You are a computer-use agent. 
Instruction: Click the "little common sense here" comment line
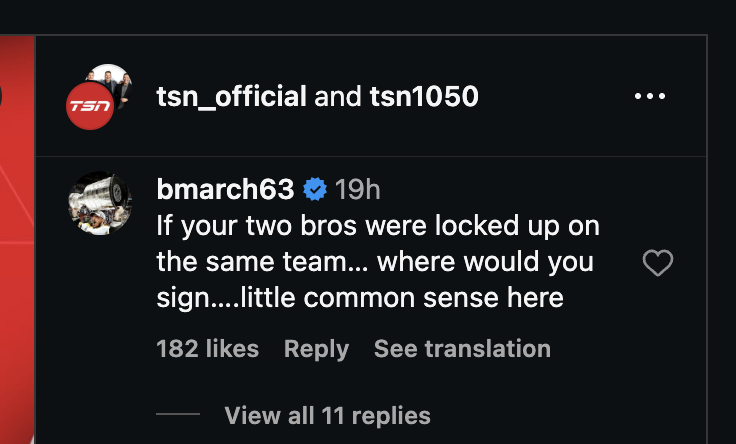click(x=360, y=298)
